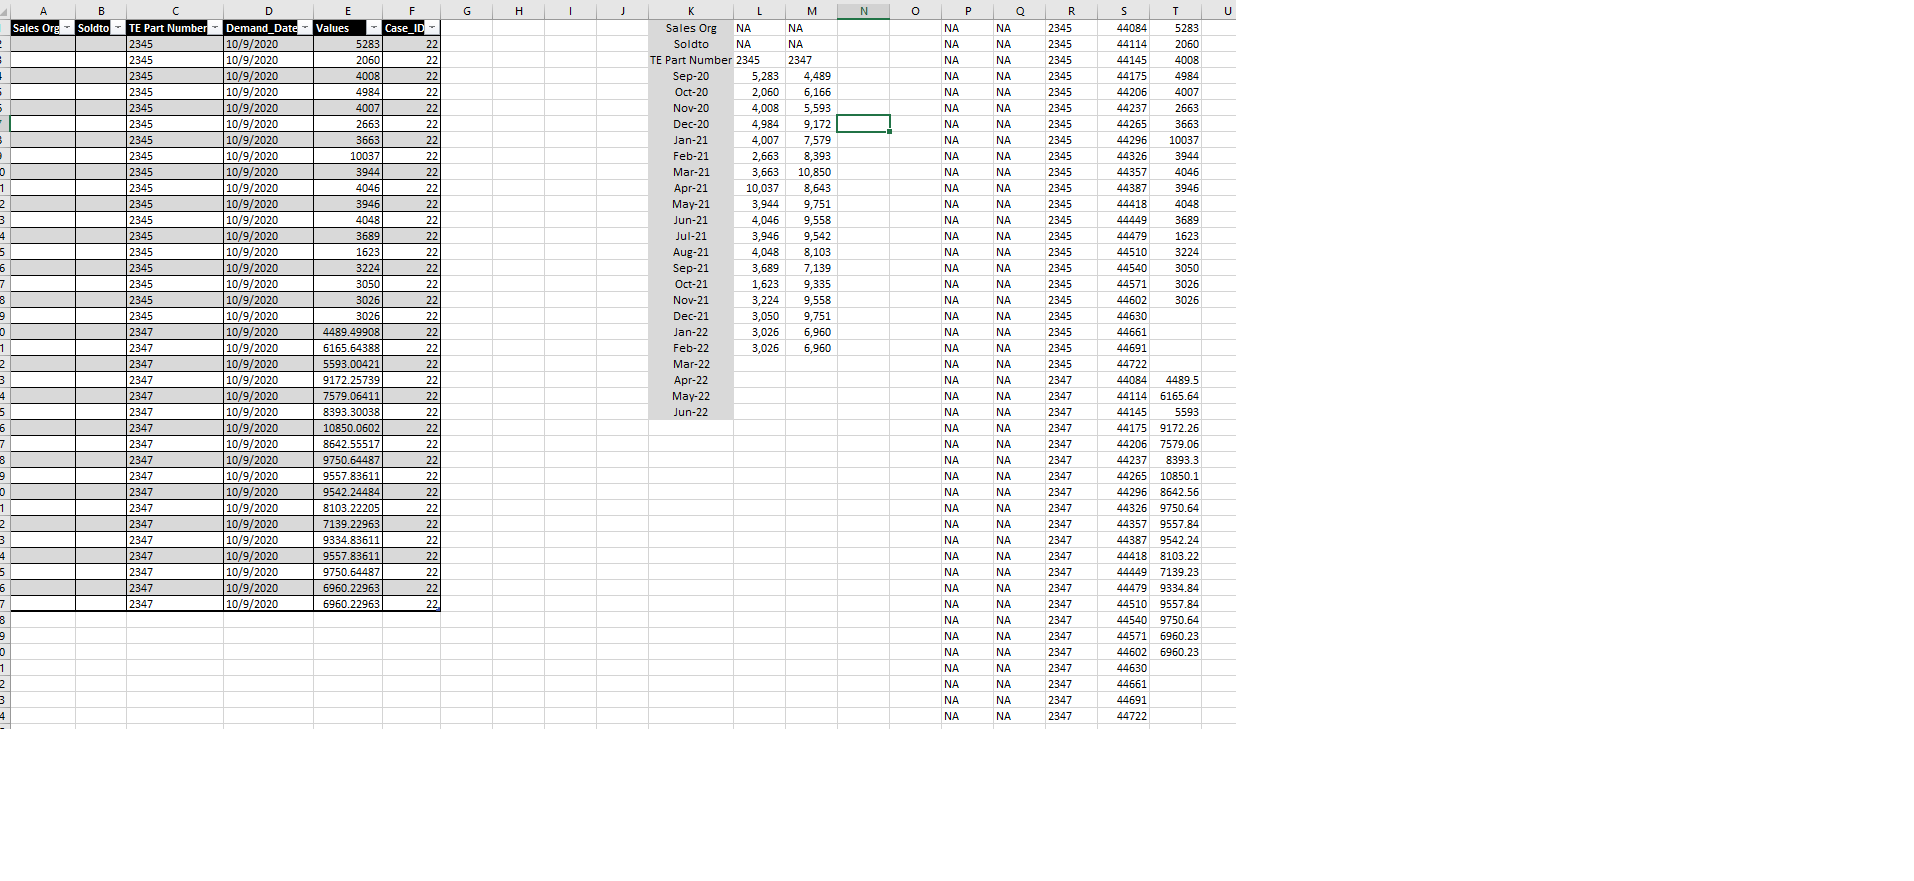This screenshot has width=1914, height=881.
Task: Click the 'Sep-20' date cell
Action: point(691,76)
